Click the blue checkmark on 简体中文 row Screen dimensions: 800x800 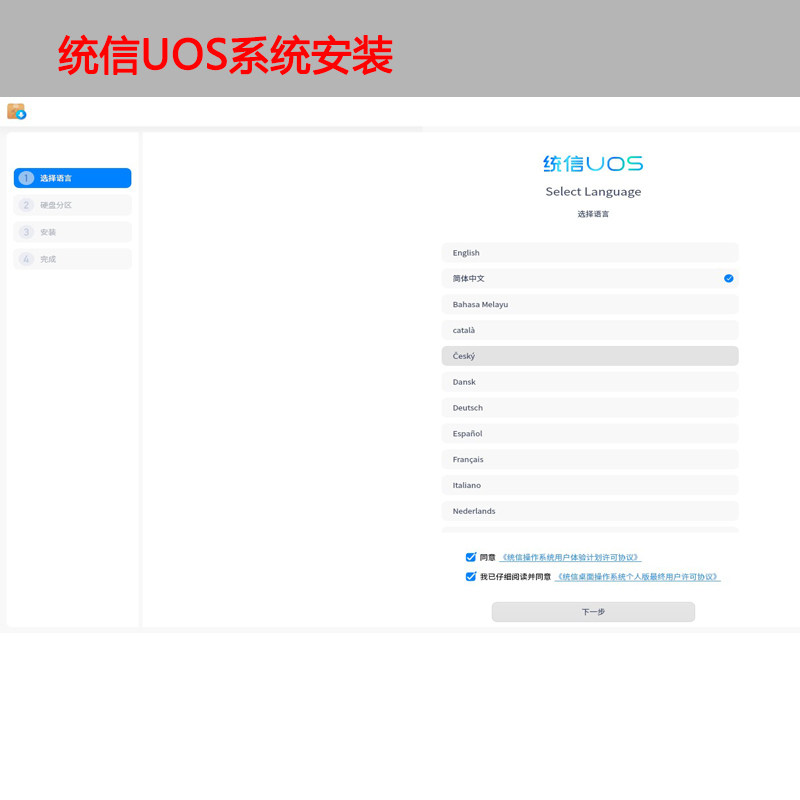[729, 279]
